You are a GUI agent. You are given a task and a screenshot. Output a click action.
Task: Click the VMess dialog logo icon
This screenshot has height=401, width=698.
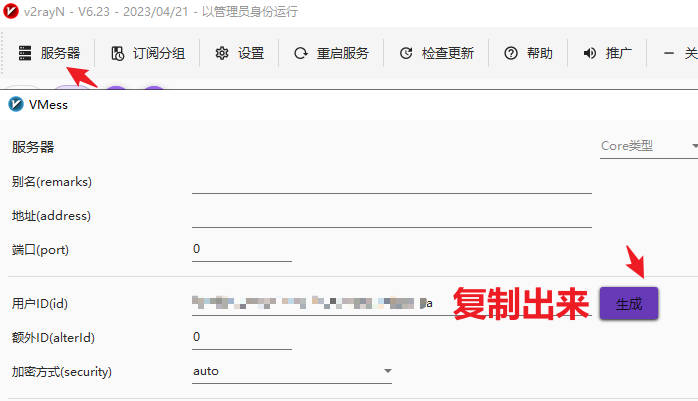(16, 105)
